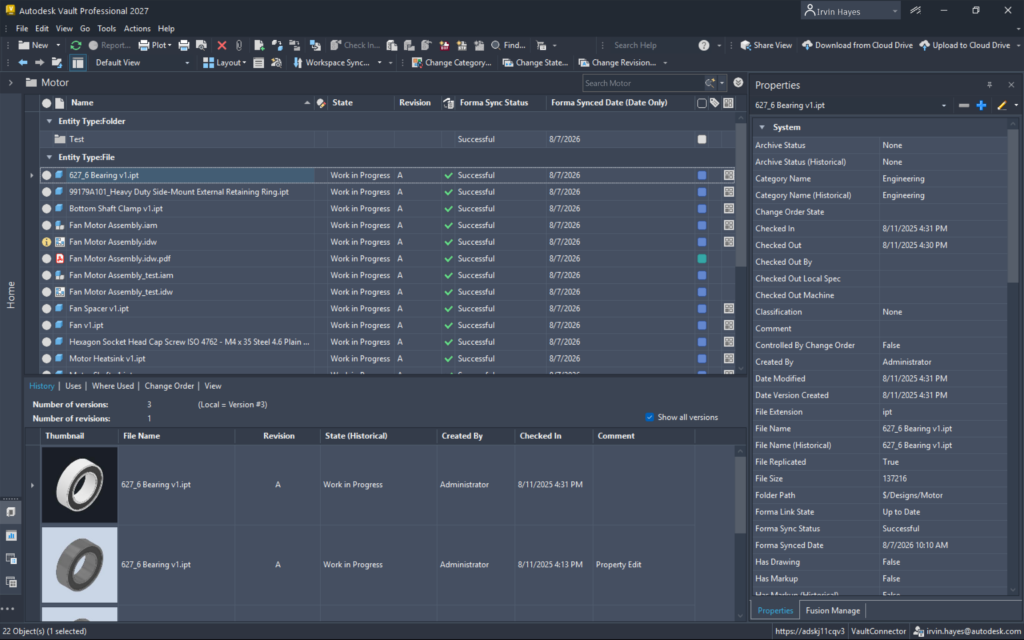
Task: Pin the Properties panel
Action: (989, 85)
